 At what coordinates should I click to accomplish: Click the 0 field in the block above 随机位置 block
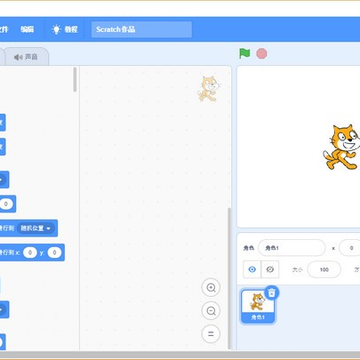[6, 204]
